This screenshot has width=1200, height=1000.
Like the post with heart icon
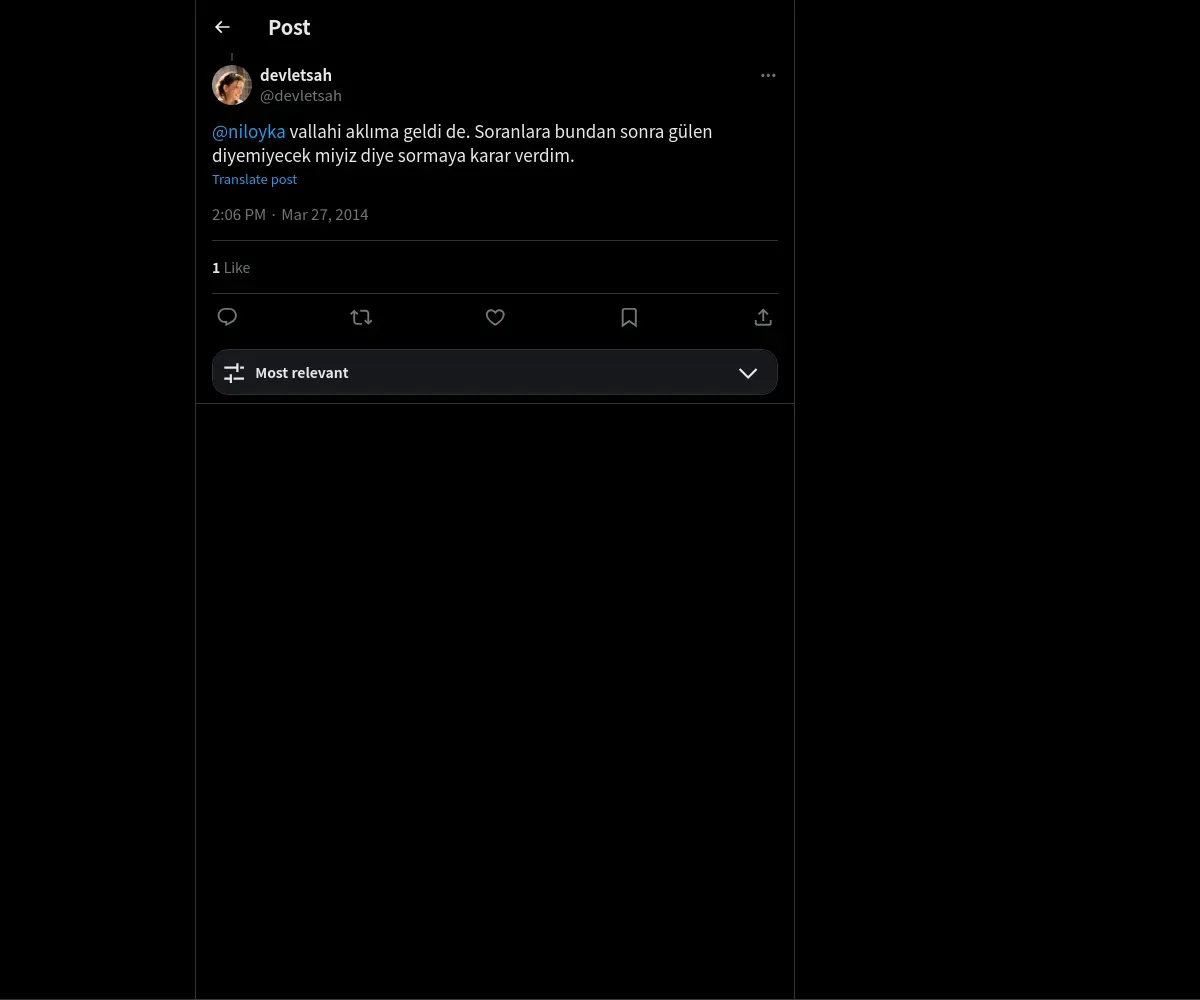coord(495,317)
